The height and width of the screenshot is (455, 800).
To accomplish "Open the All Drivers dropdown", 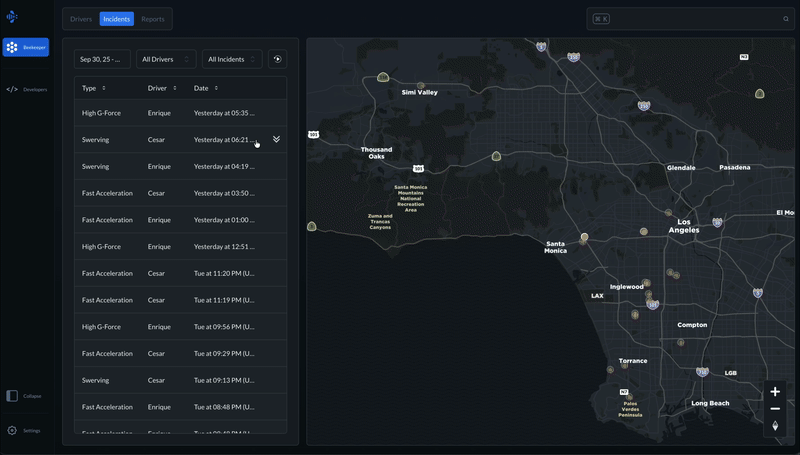I will (x=166, y=59).
